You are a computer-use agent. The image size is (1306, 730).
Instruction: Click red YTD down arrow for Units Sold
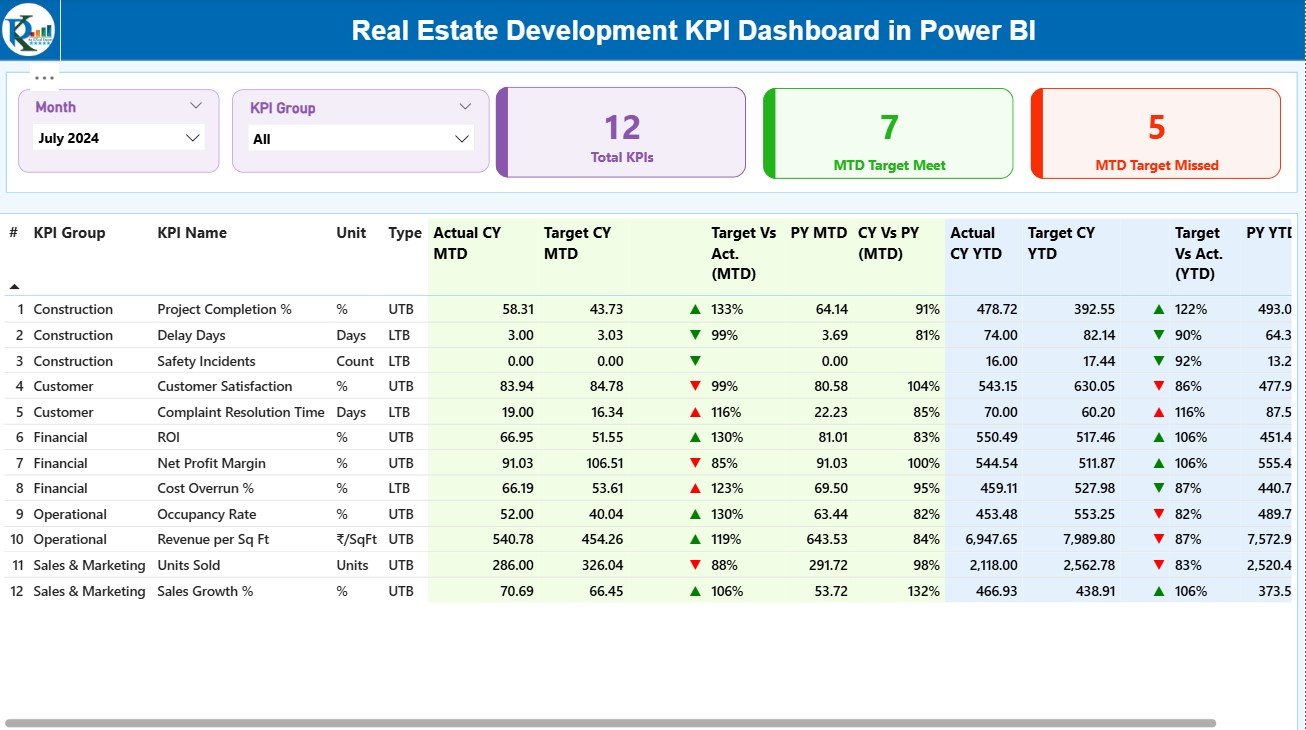[1159, 565]
